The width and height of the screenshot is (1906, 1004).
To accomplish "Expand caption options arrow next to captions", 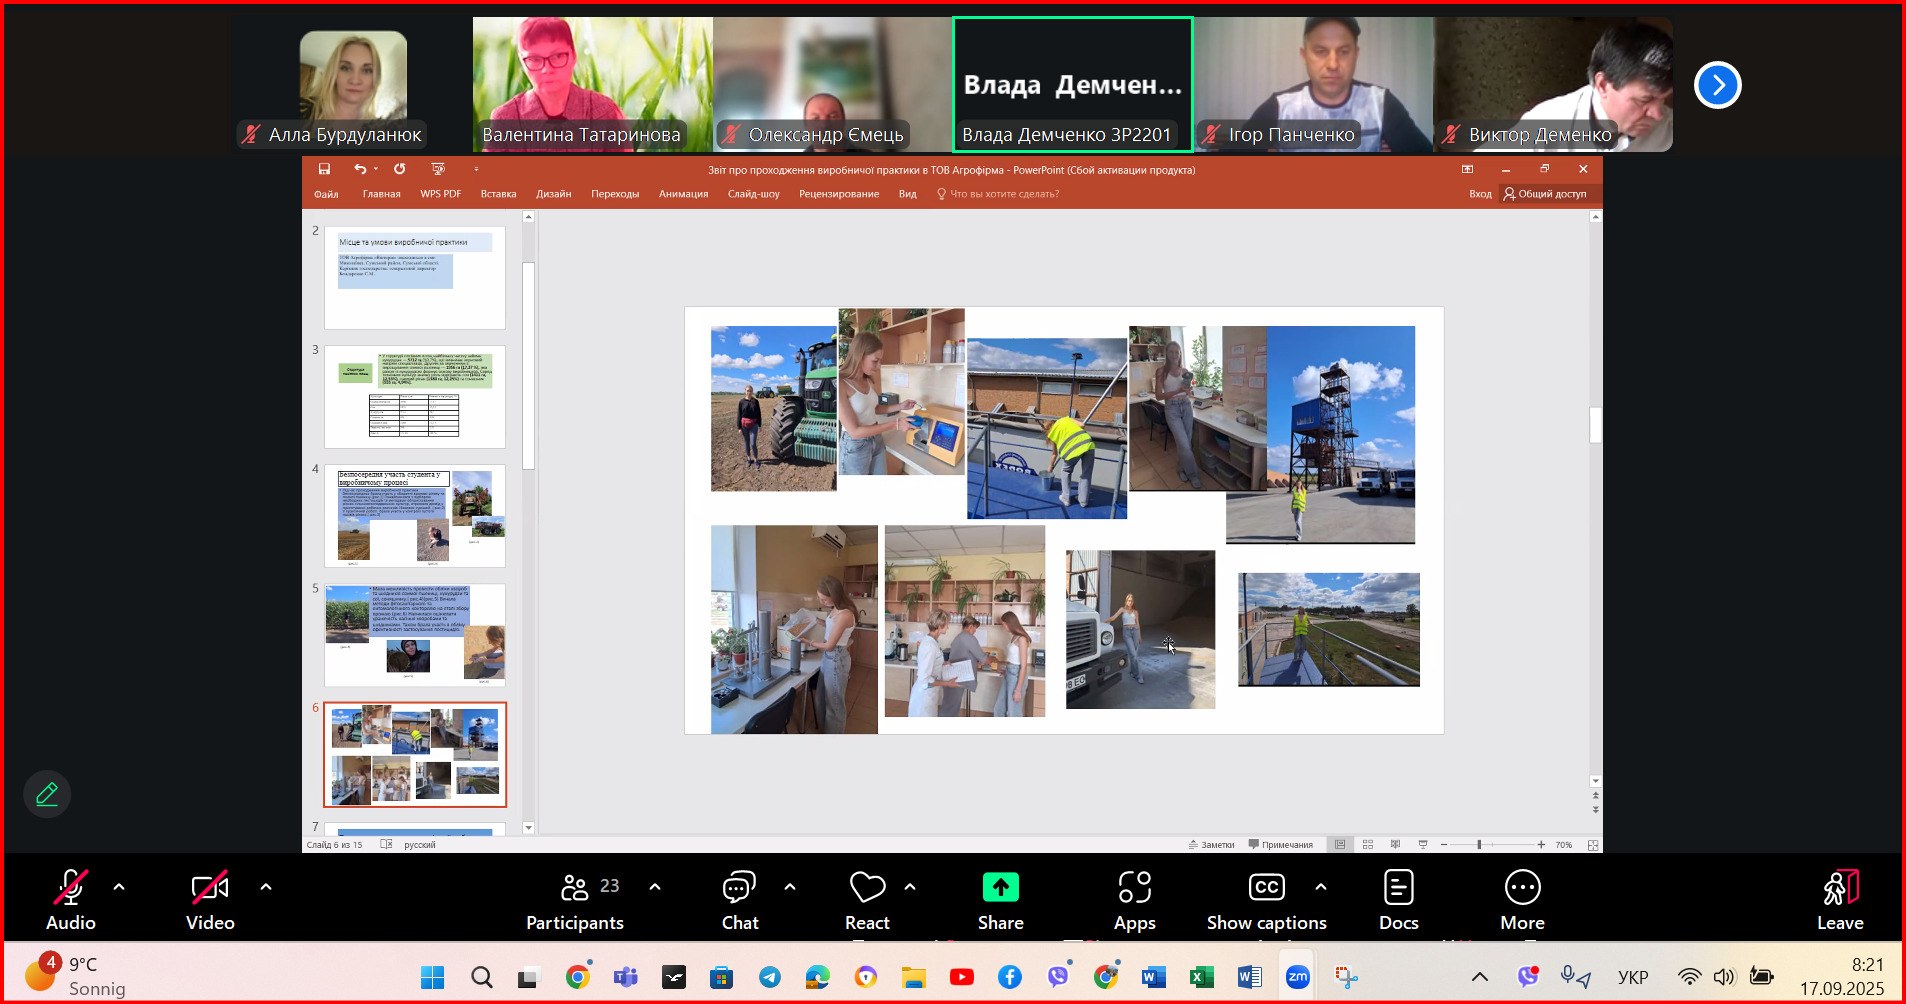I will 1321,886.
